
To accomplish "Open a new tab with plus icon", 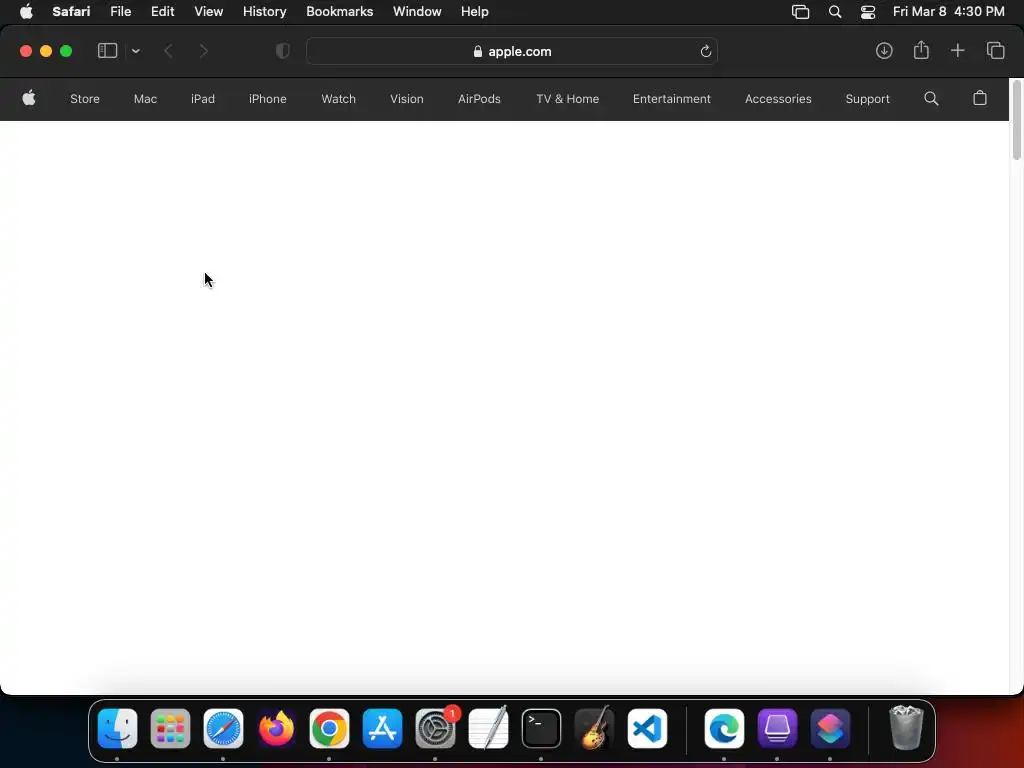I will click(x=957, y=51).
